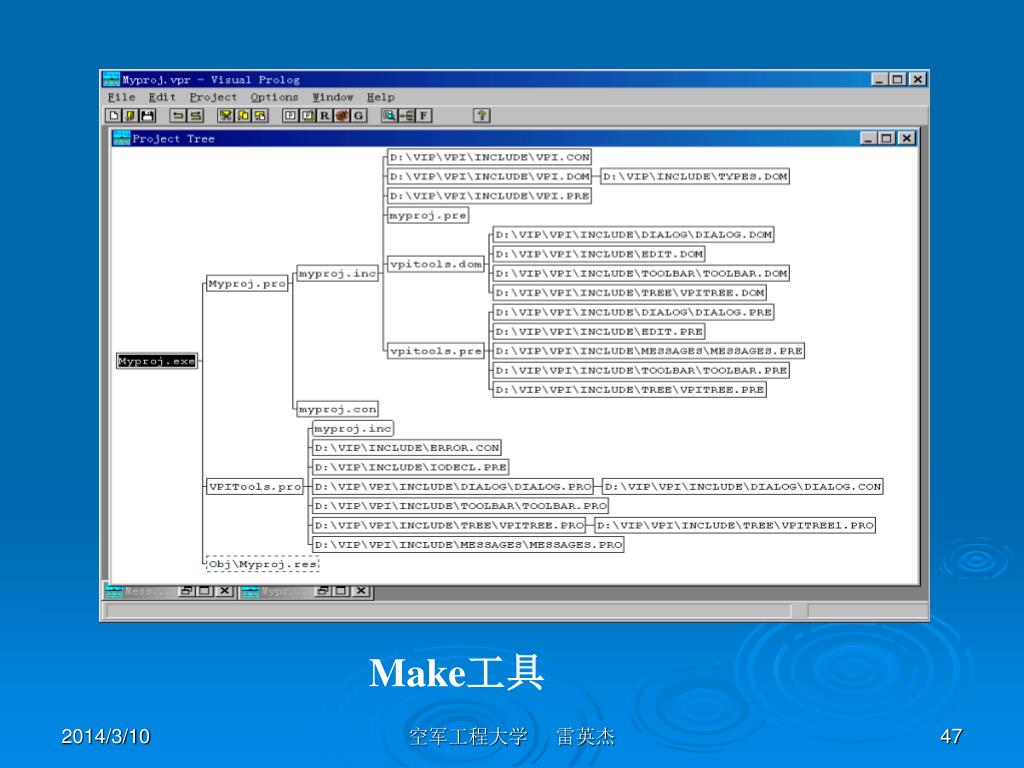
Task: Open the File menu
Action: 121,97
